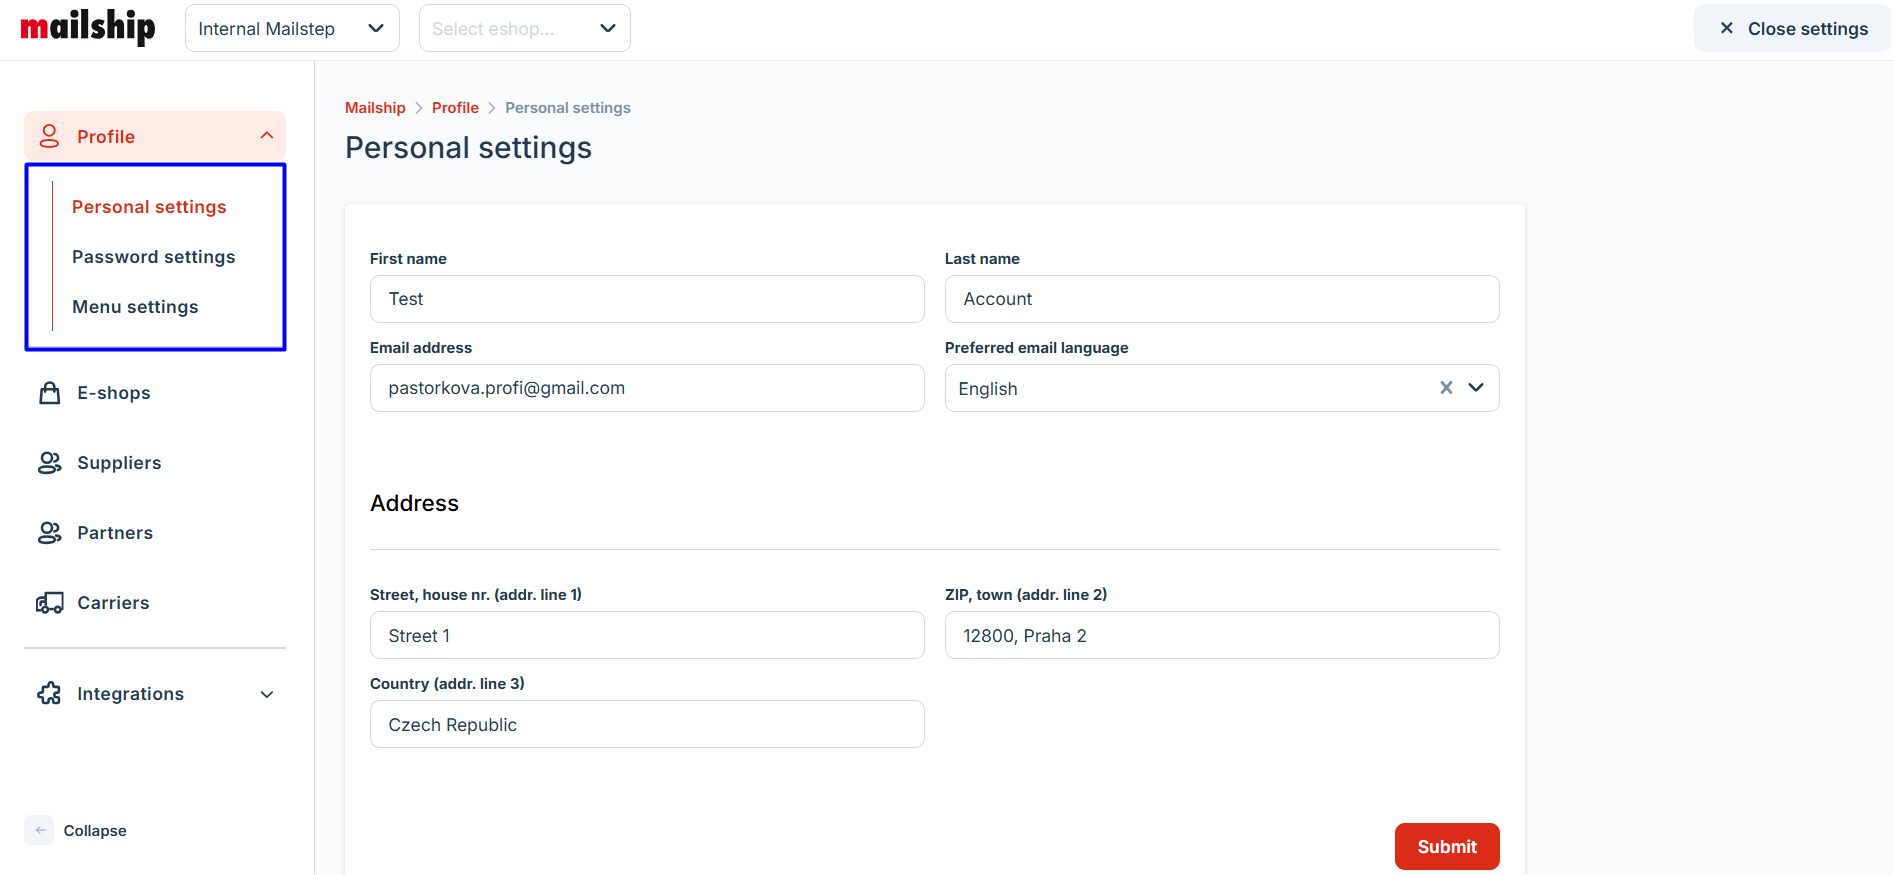
Task: Click the Carriers truck icon
Action: click(49, 603)
